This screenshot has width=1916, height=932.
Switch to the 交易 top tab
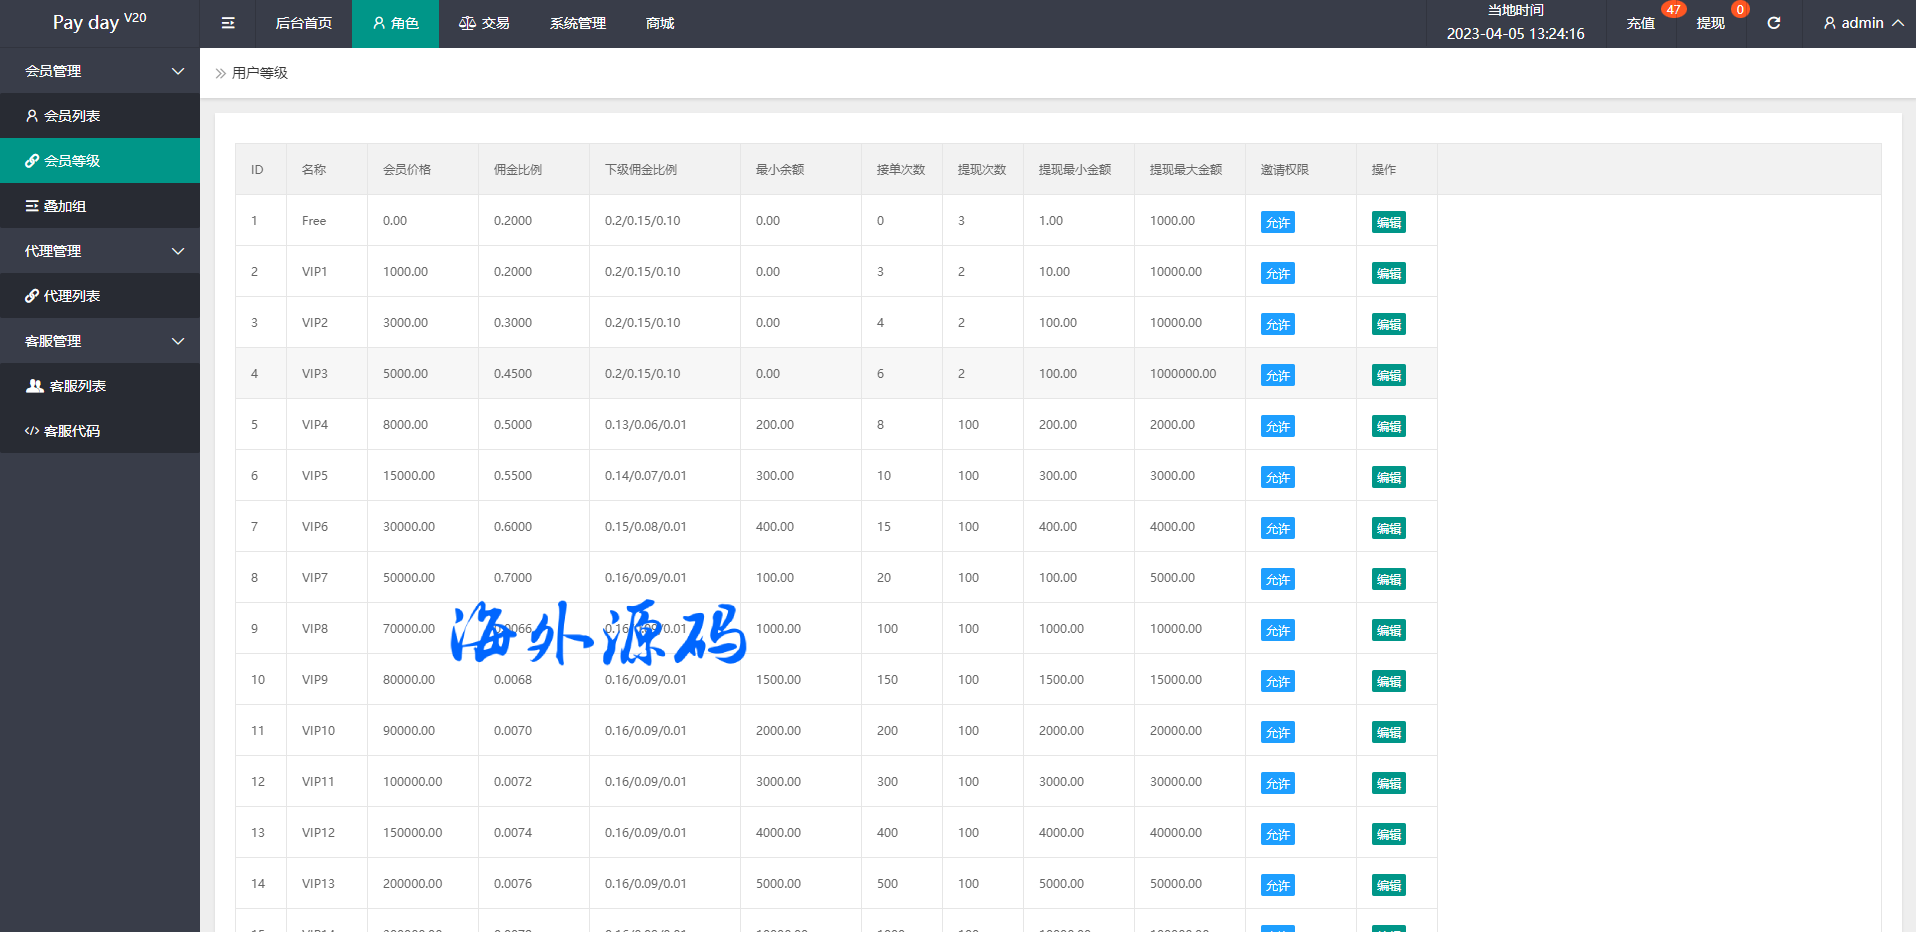pyautogui.click(x=484, y=23)
